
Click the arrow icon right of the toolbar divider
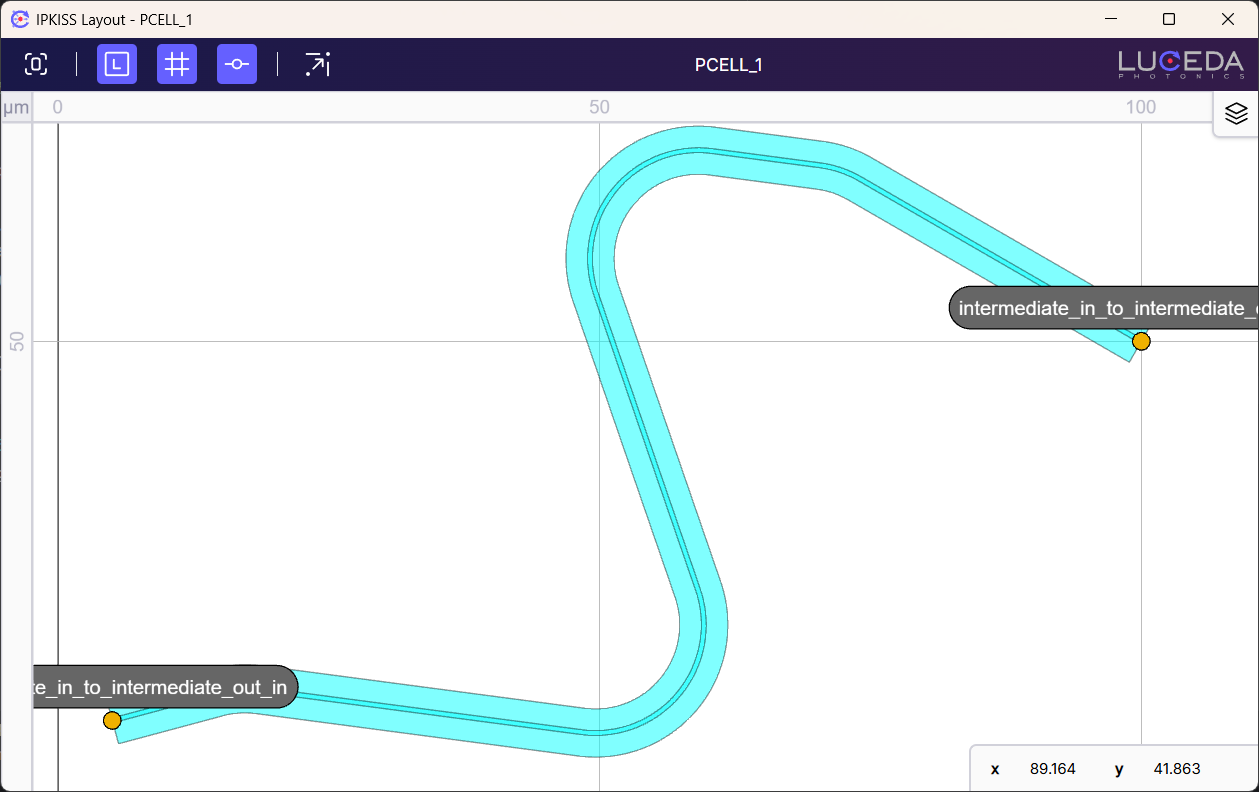click(317, 65)
